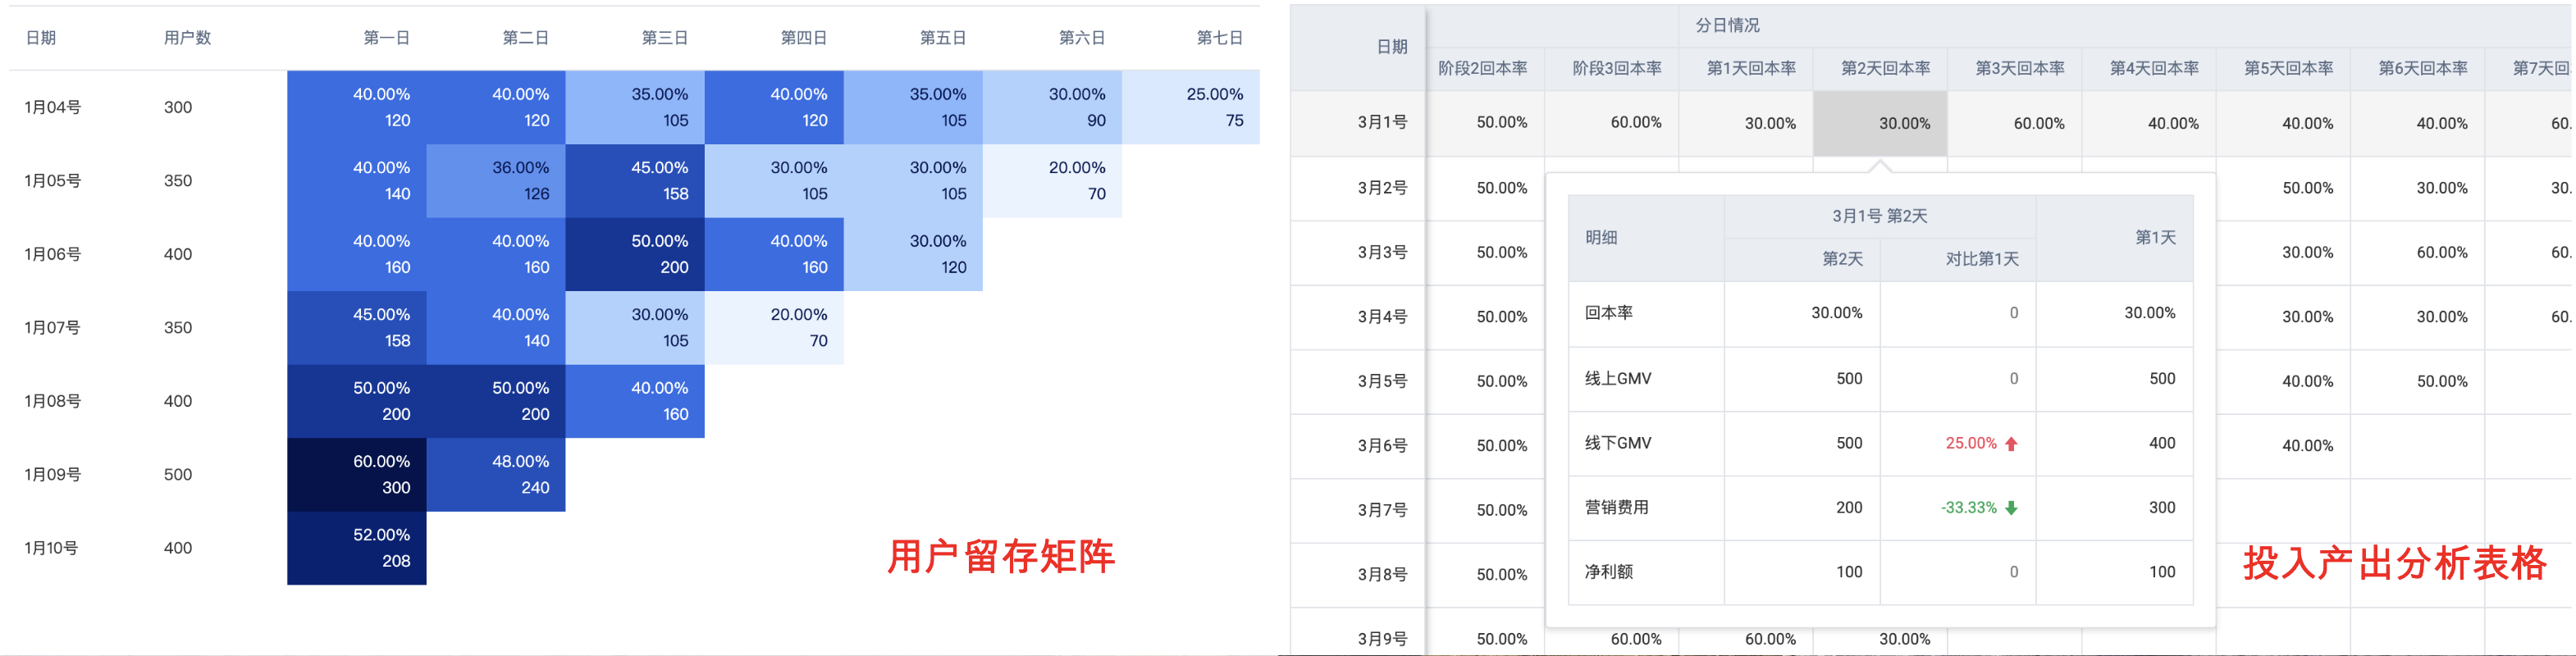This screenshot has height=656, width=2576.
Task: Select the 25.00% 75 cell under 第七日
Action: click(x=1191, y=107)
